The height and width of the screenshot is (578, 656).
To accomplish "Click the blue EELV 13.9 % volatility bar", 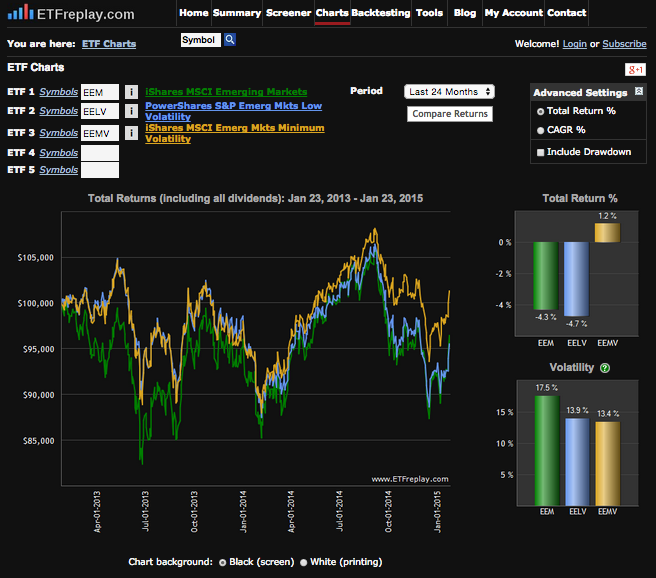I will pos(577,462).
